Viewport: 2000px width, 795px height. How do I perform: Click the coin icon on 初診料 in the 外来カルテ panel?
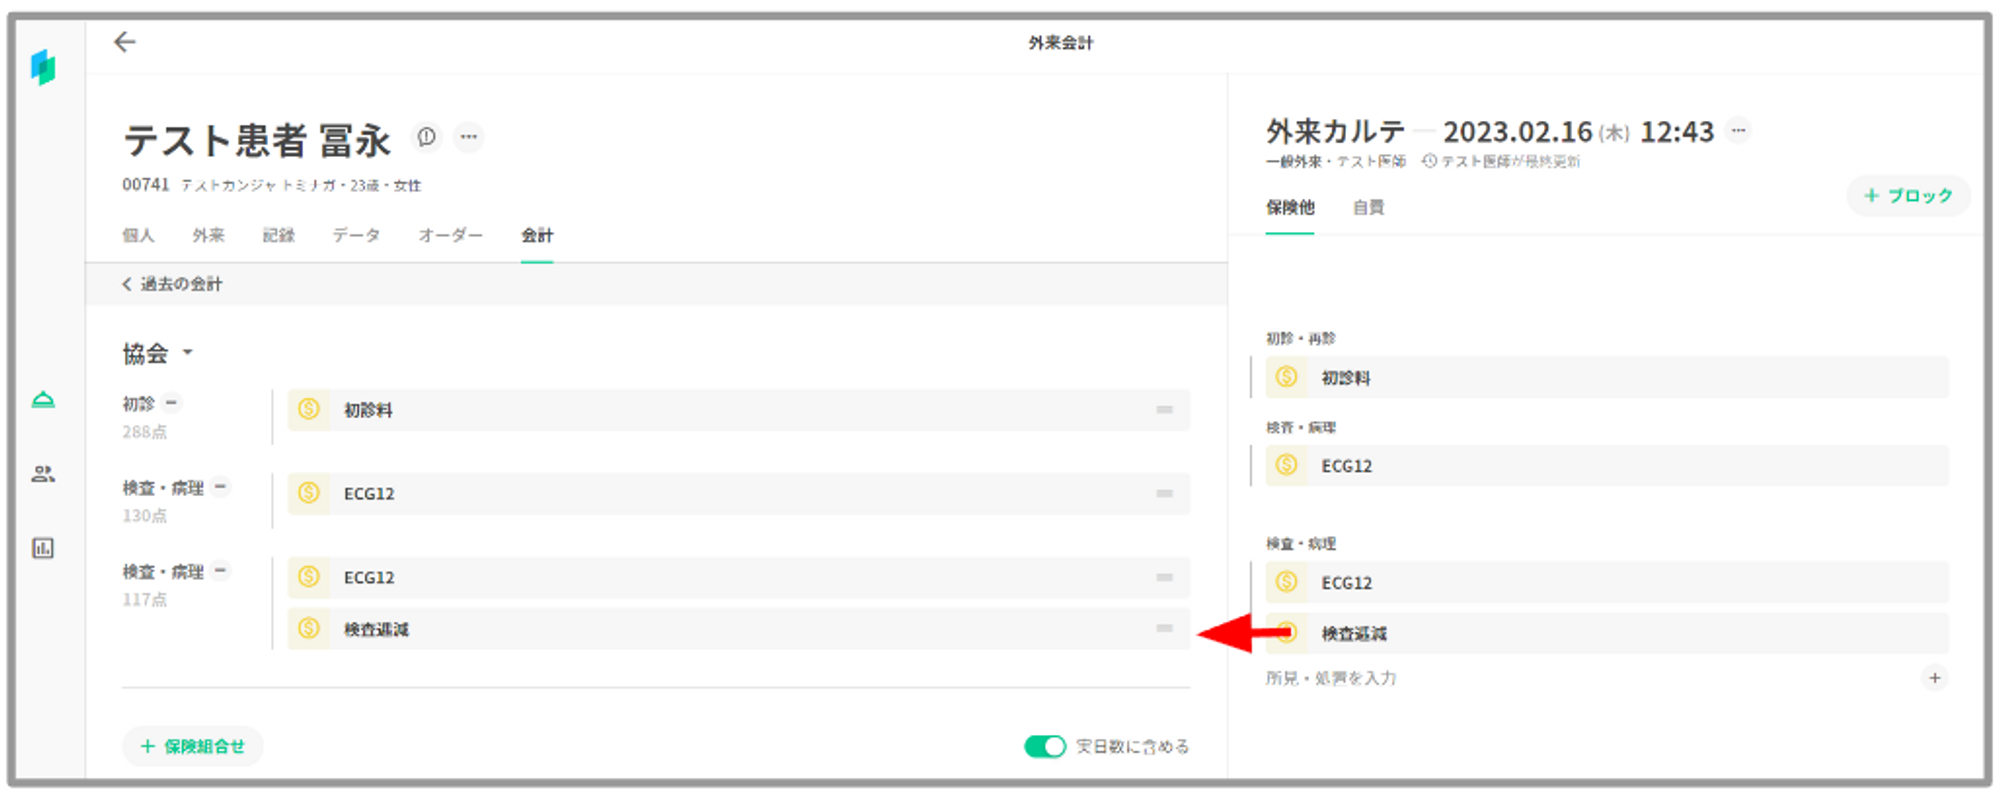(x=1287, y=377)
